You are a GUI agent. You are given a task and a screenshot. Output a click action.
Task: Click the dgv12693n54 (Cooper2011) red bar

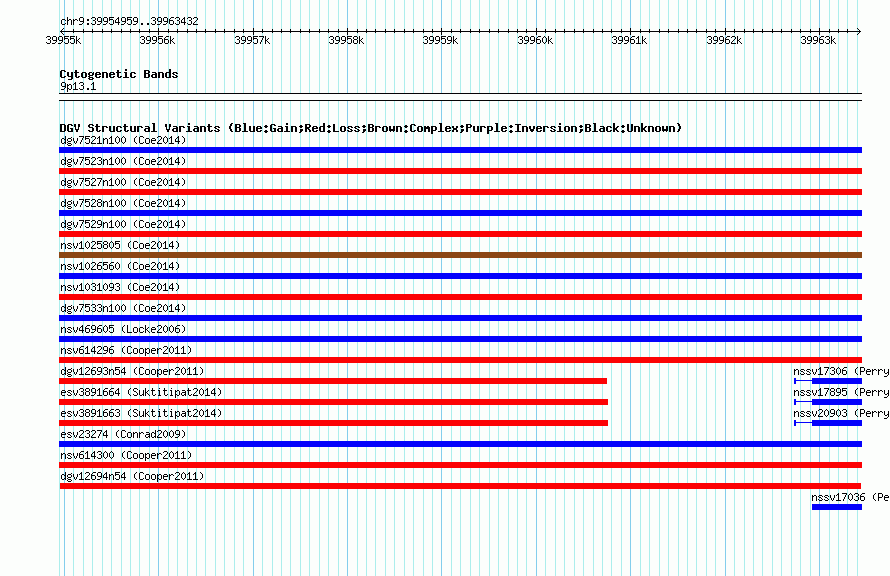pos(333,381)
